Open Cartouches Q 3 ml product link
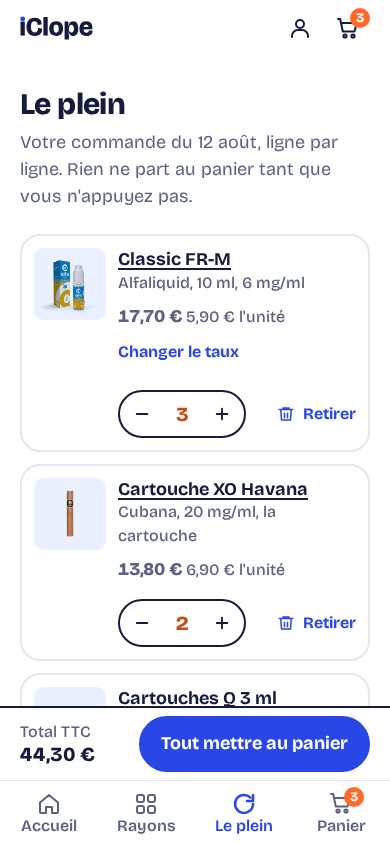Viewport: 390px width, 844px height. point(197,698)
